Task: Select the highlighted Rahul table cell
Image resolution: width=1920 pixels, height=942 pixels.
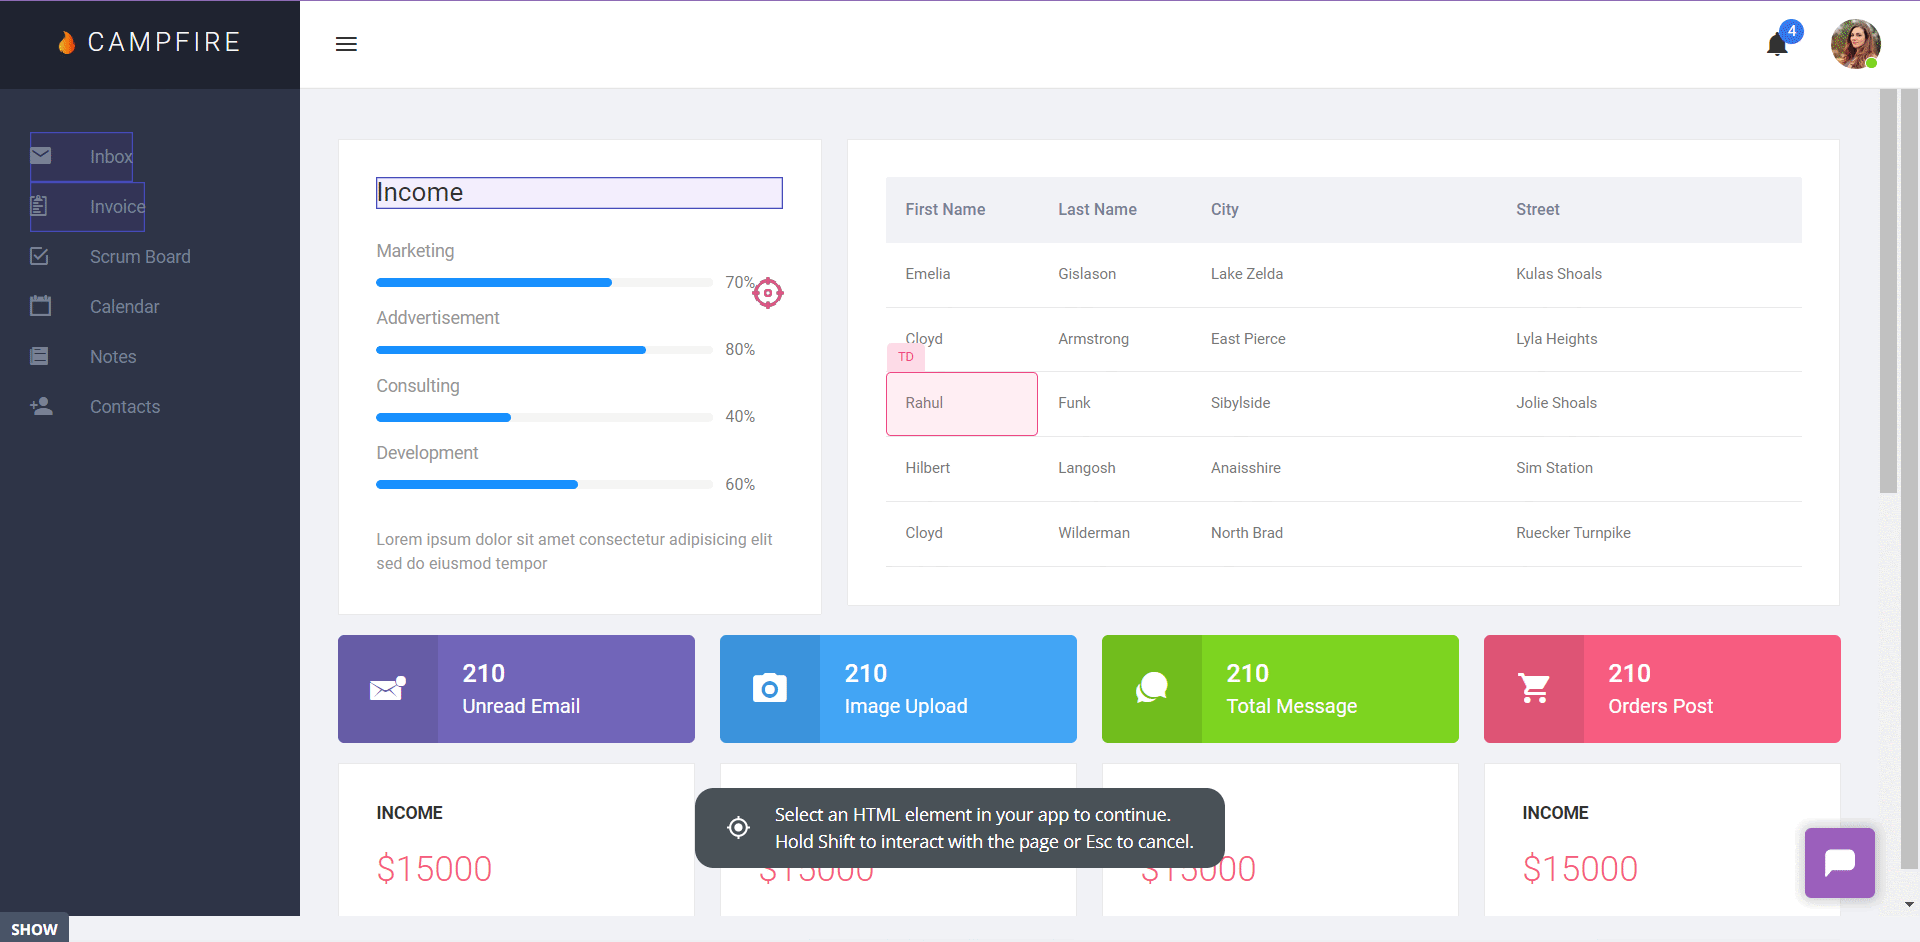Action: (x=960, y=403)
